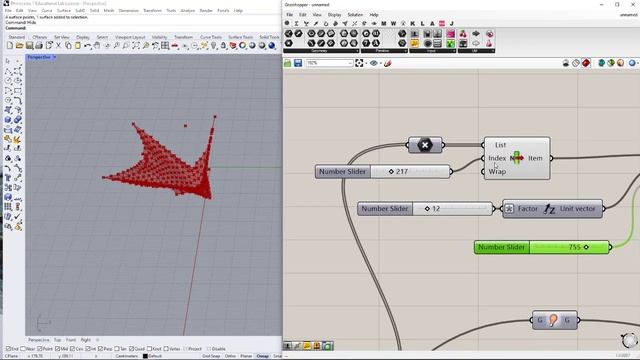Toggle the Near osnap checkbox

point(22,349)
